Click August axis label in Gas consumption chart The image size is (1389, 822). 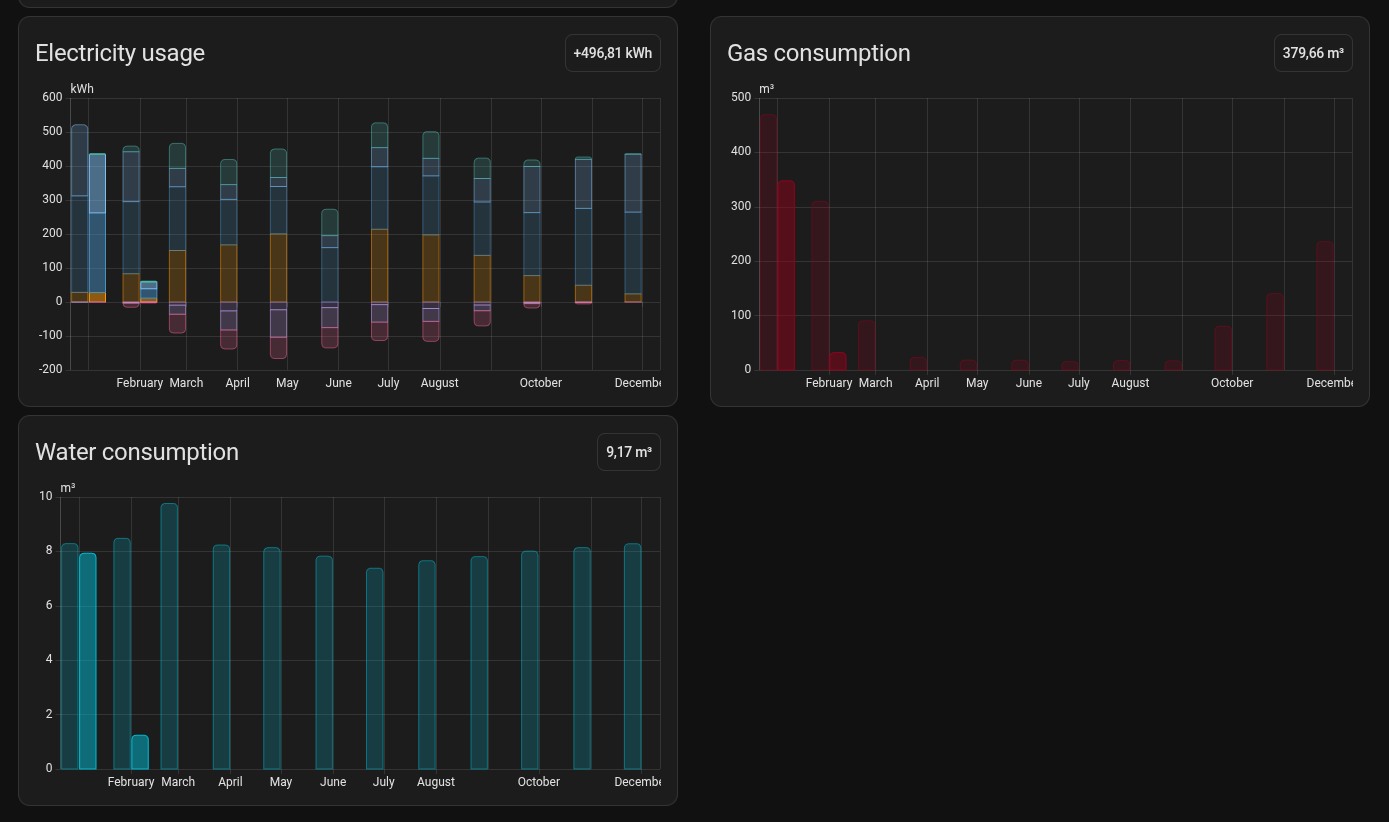click(1130, 383)
